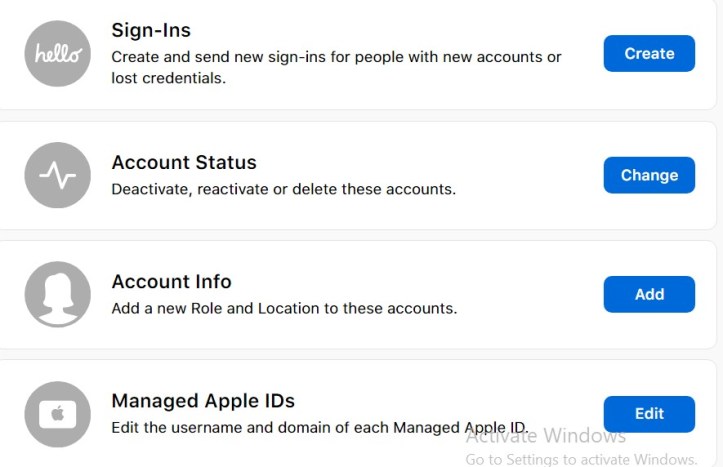Click the "Deactivate, reactivate or delete" description text
Screen dimensions: 723x467
[283, 188]
